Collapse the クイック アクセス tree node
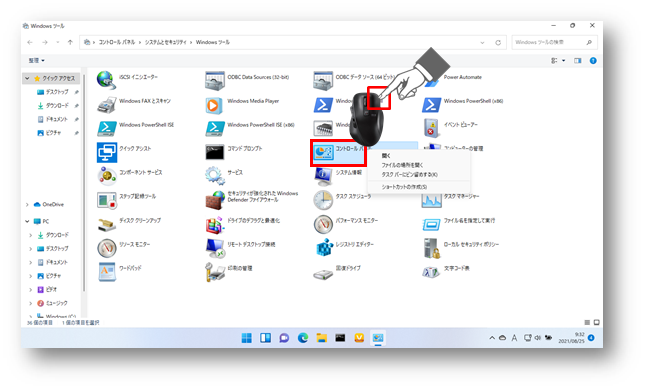This screenshot has width=645, height=390. tap(27, 78)
